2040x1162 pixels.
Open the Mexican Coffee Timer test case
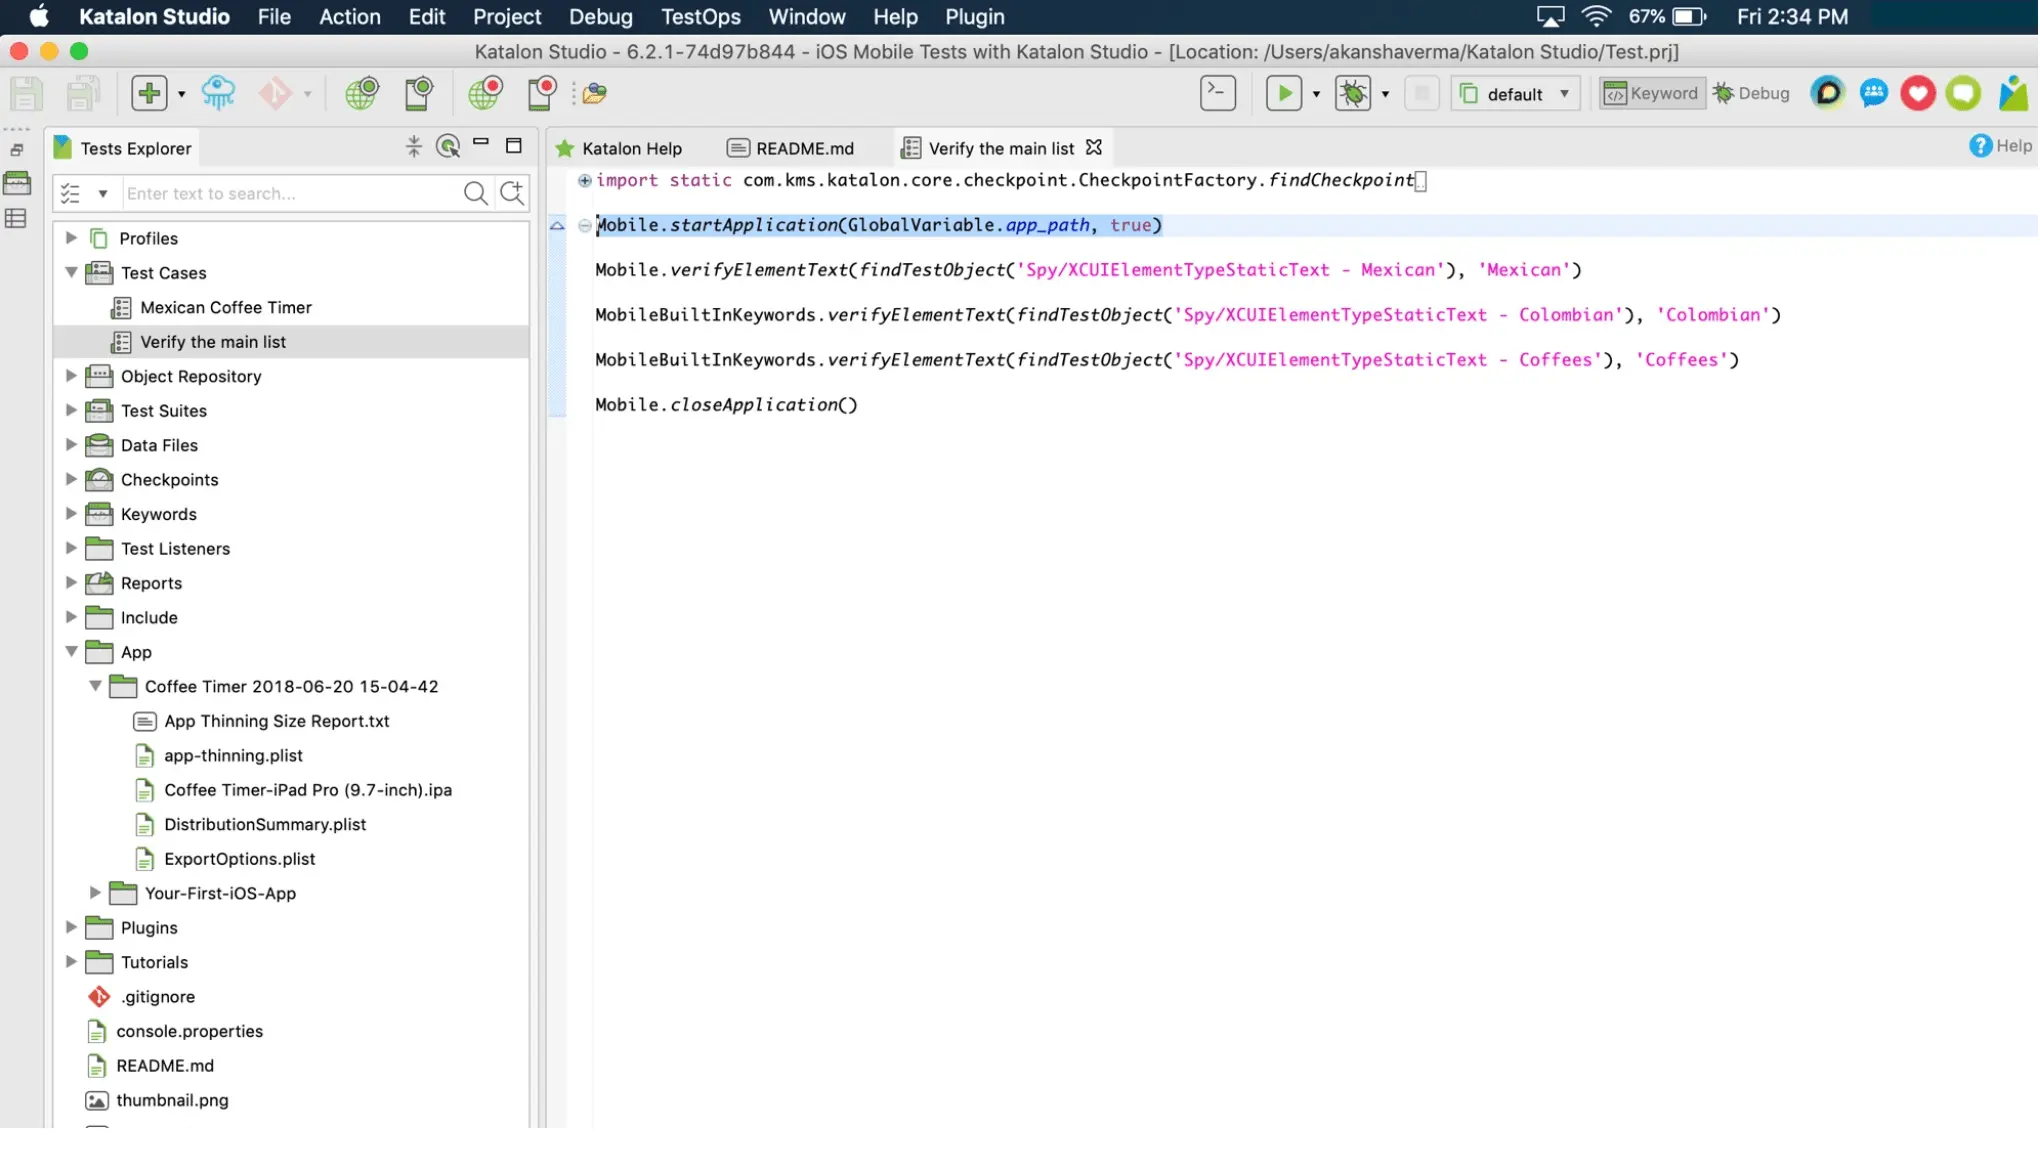coord(225,307)
